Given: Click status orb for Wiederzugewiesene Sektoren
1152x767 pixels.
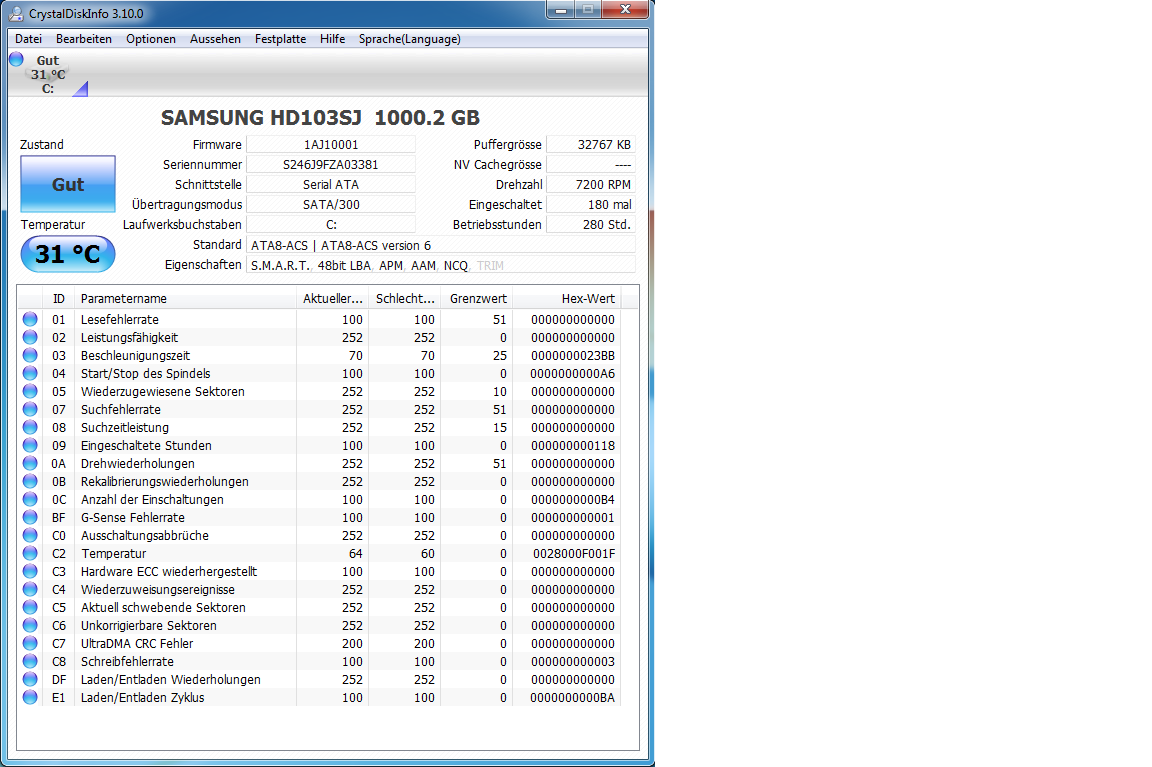Looking at the screenshot, I should point(30,391).
